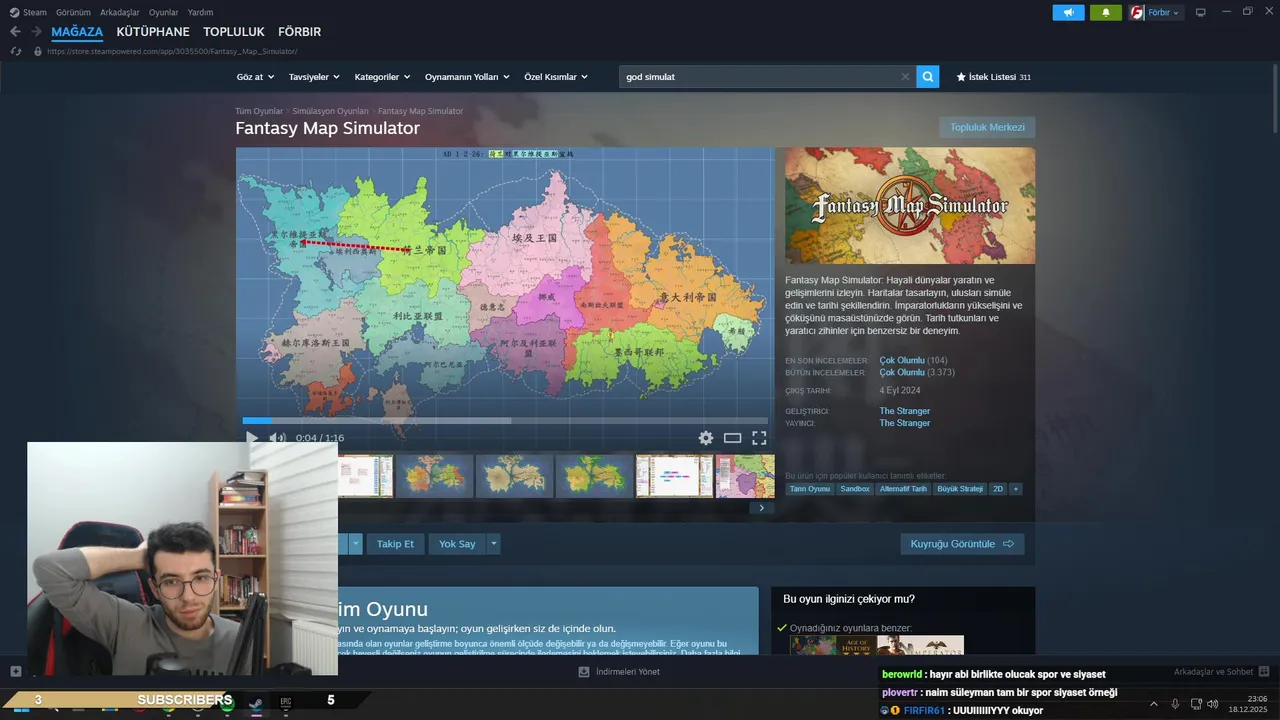
Task: Open the Tüm Oyunlar breadcrumb
Action: click(x=259, y=111)
